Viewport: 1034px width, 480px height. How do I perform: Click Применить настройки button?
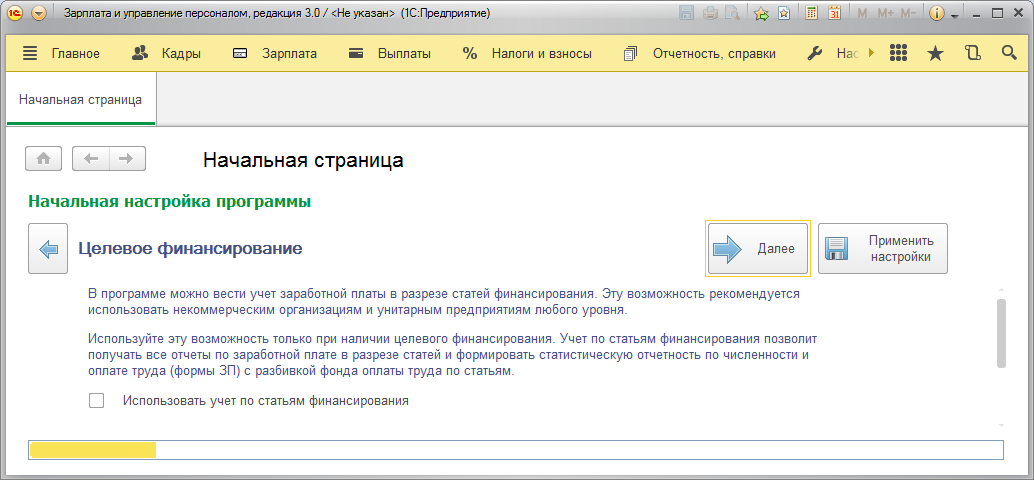[x=882, y=249]
